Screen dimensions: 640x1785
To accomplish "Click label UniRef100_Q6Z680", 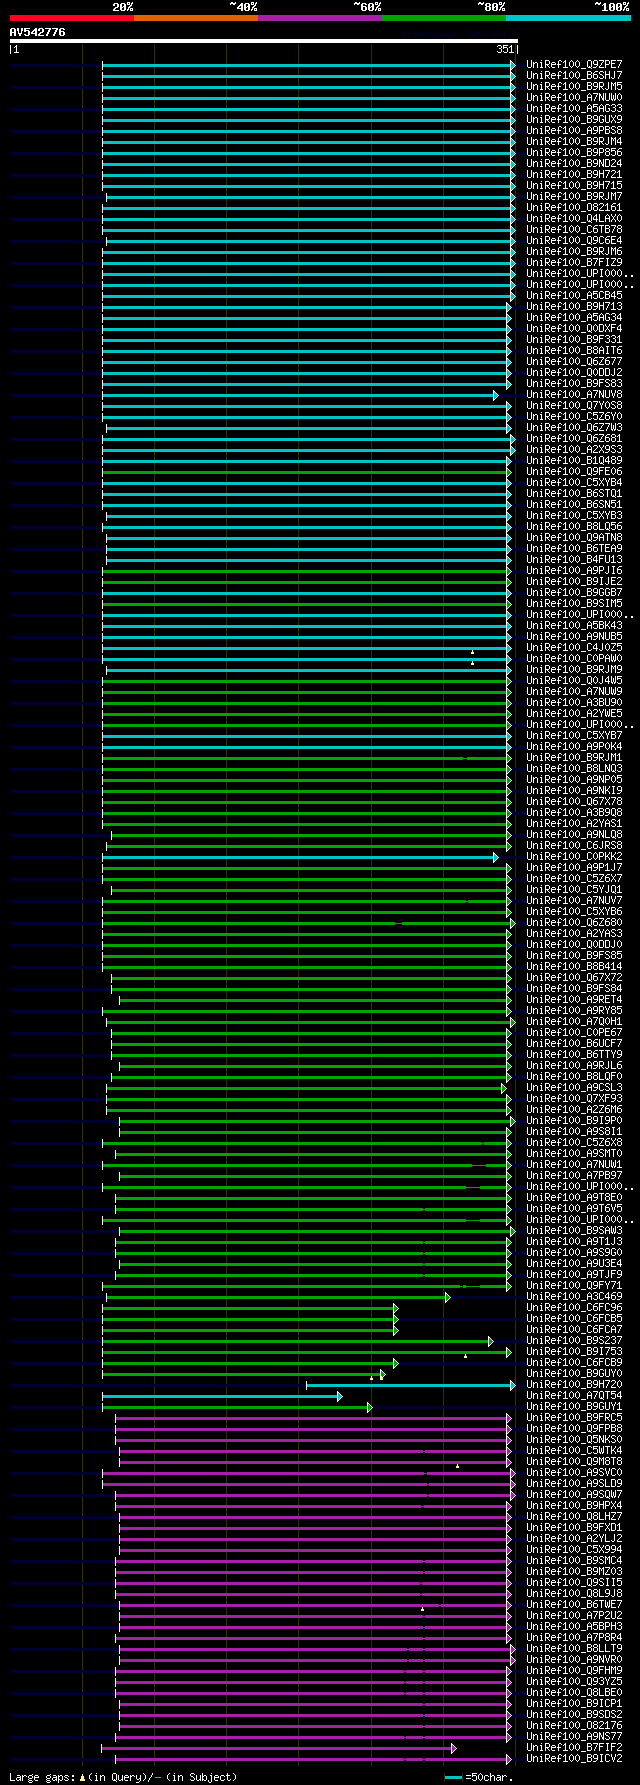I will point(574,922).
